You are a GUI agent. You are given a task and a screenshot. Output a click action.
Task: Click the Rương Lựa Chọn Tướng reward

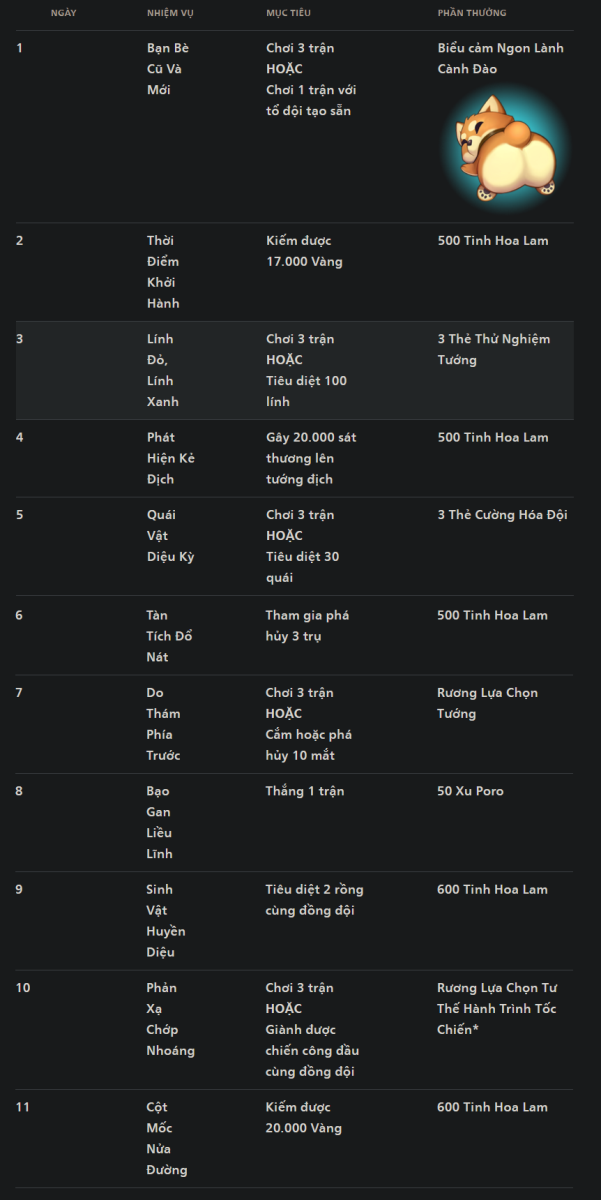(x=487, y=703)
